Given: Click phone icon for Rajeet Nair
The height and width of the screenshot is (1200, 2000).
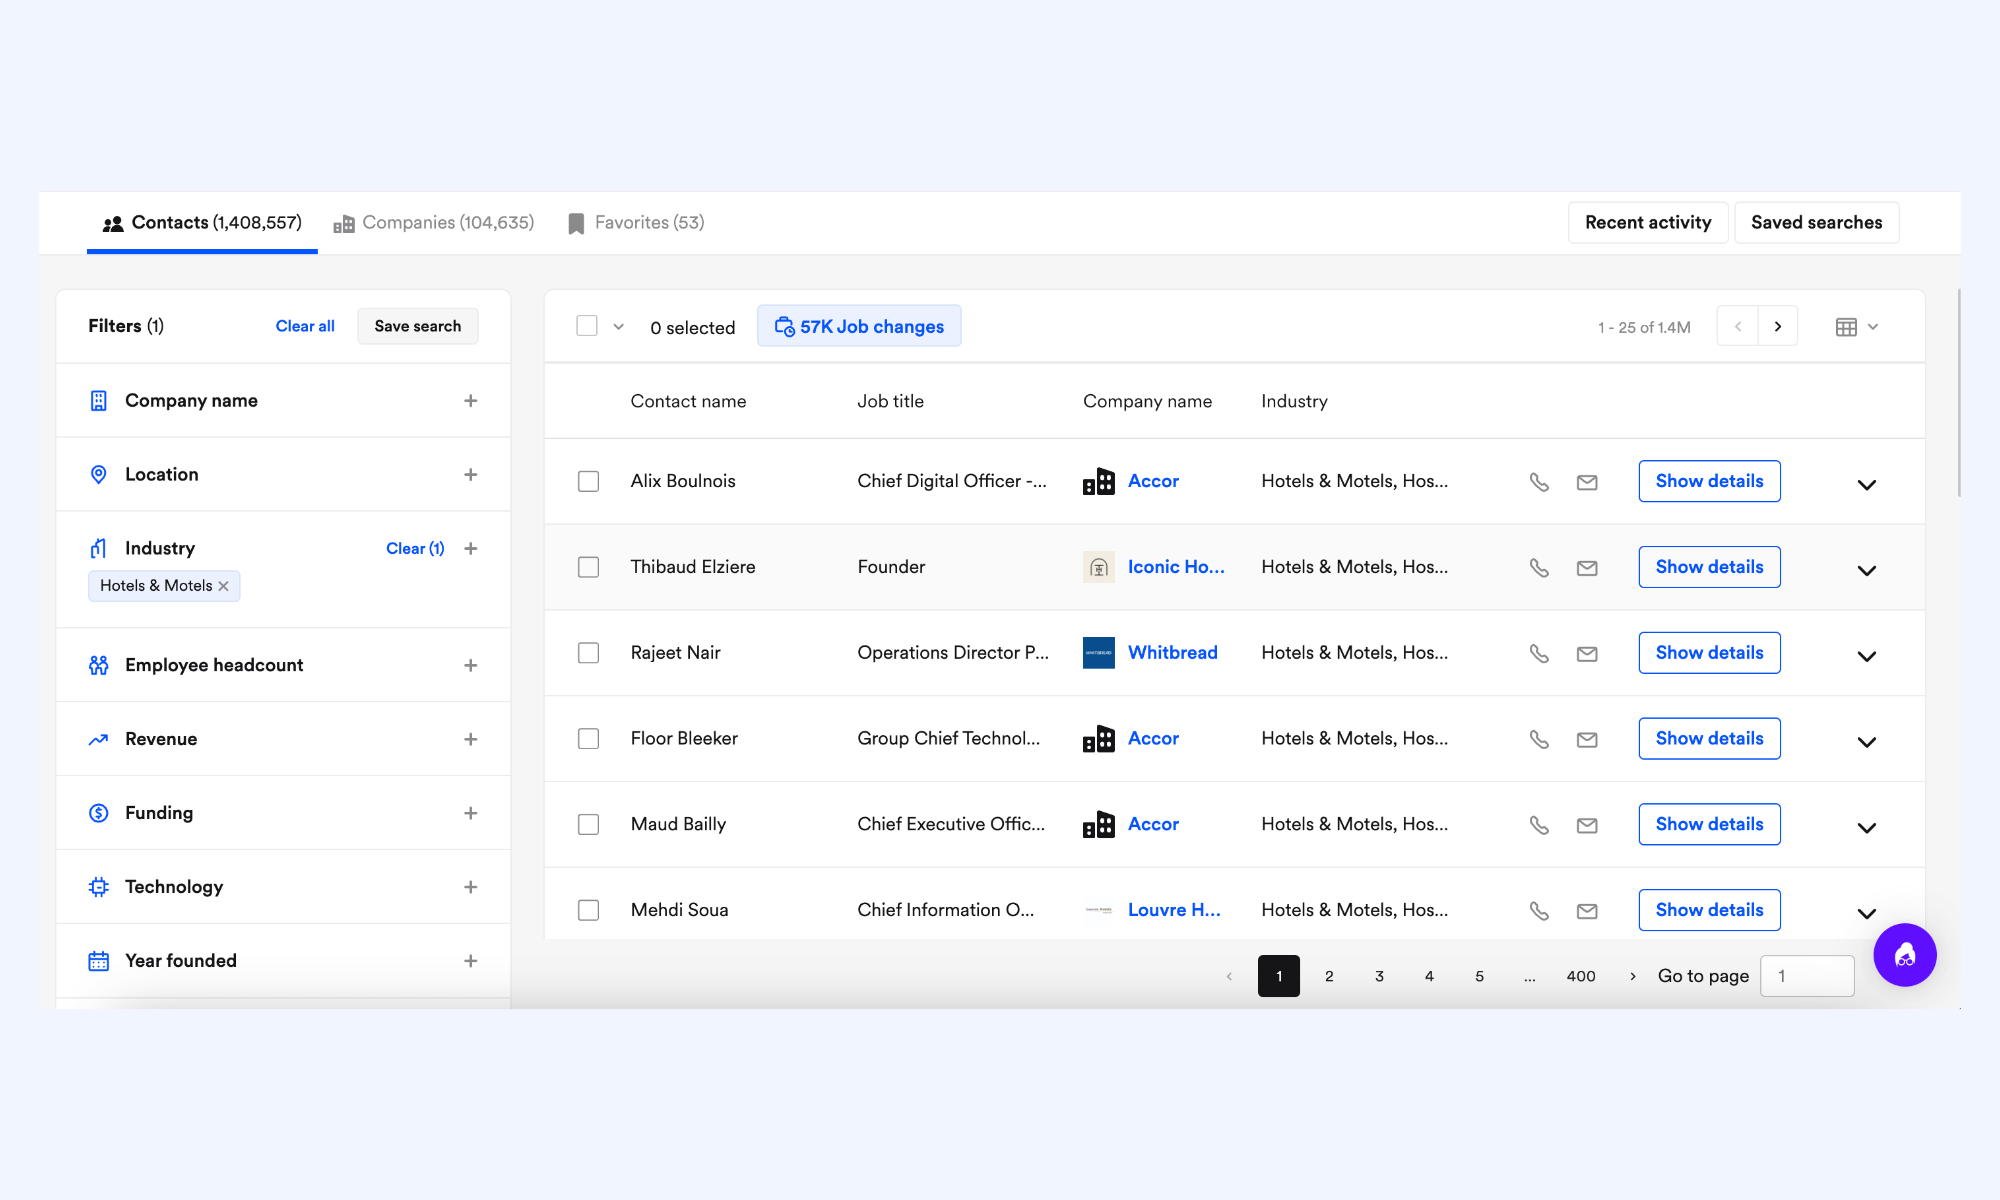Looking at the screenshot, I should point(1539,654).
